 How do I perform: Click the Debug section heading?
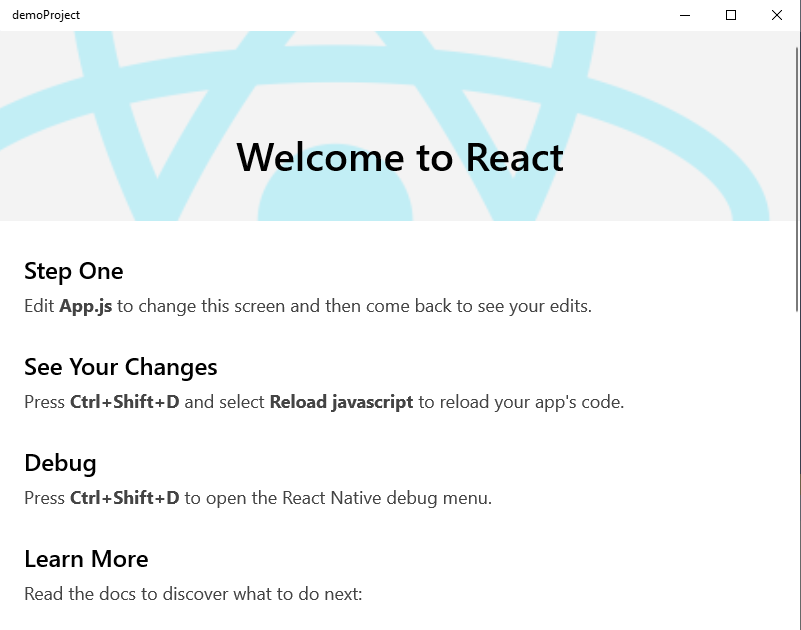pos(60,463)
